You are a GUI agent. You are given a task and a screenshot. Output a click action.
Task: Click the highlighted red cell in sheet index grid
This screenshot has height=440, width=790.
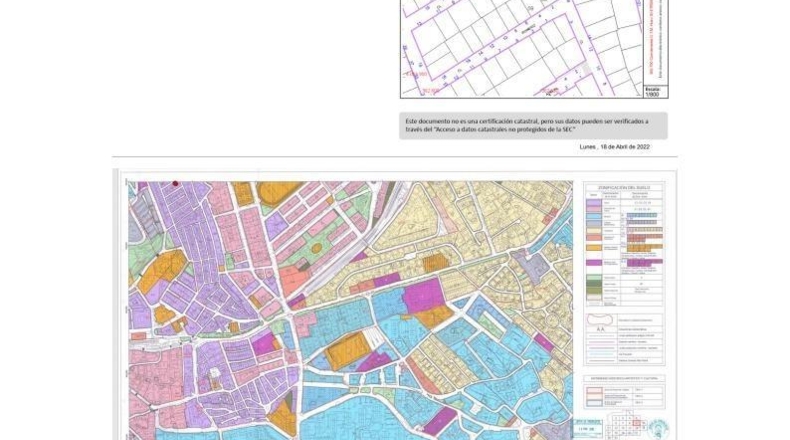pyautogui.click(x=637, y=423)
